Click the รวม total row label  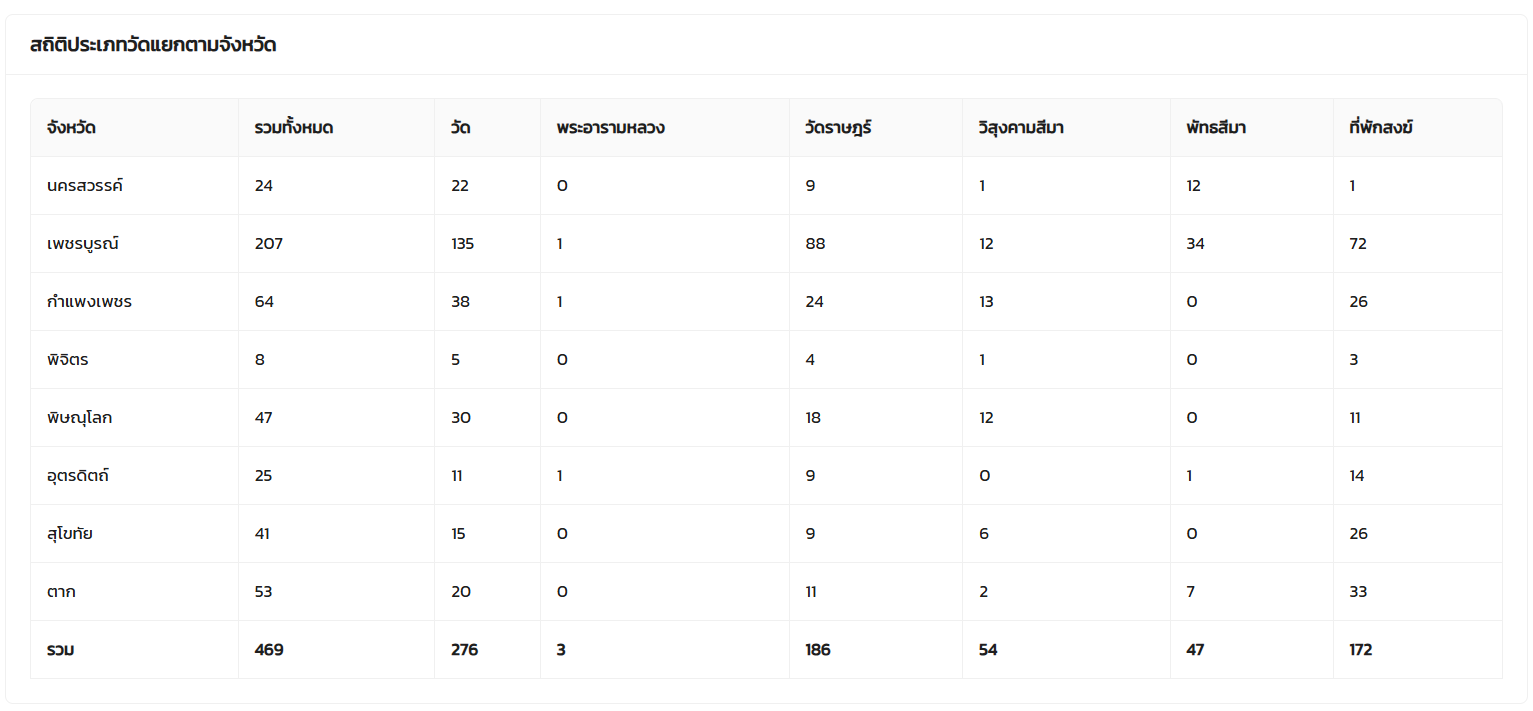click(60, 650)
